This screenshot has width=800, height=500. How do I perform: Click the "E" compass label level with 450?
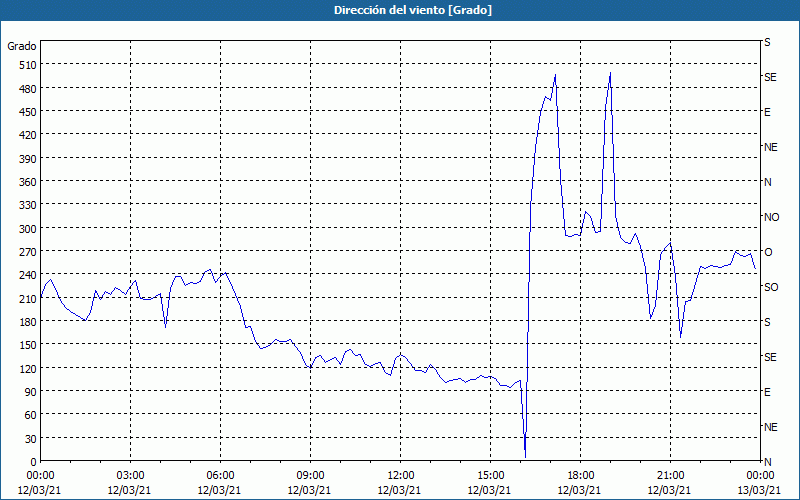click(x=767, y=112)
